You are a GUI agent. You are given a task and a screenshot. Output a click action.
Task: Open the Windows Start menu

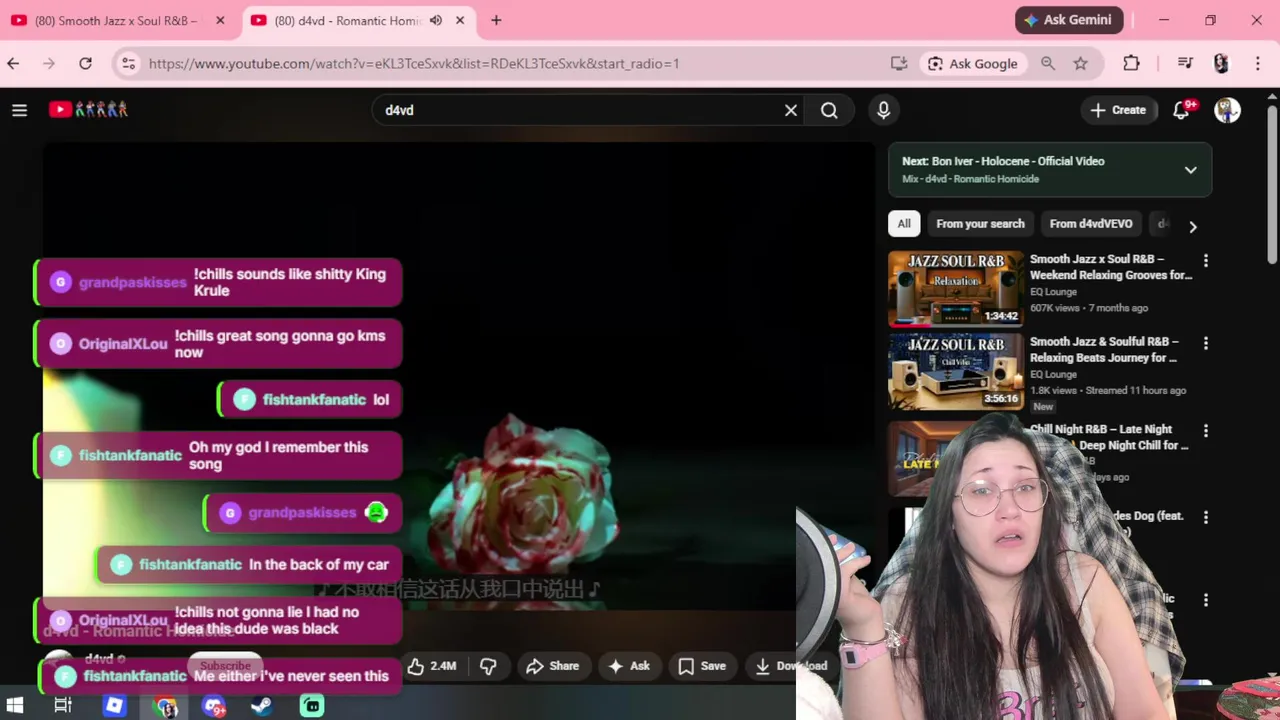pyautogui.click(x=14, y=706)
